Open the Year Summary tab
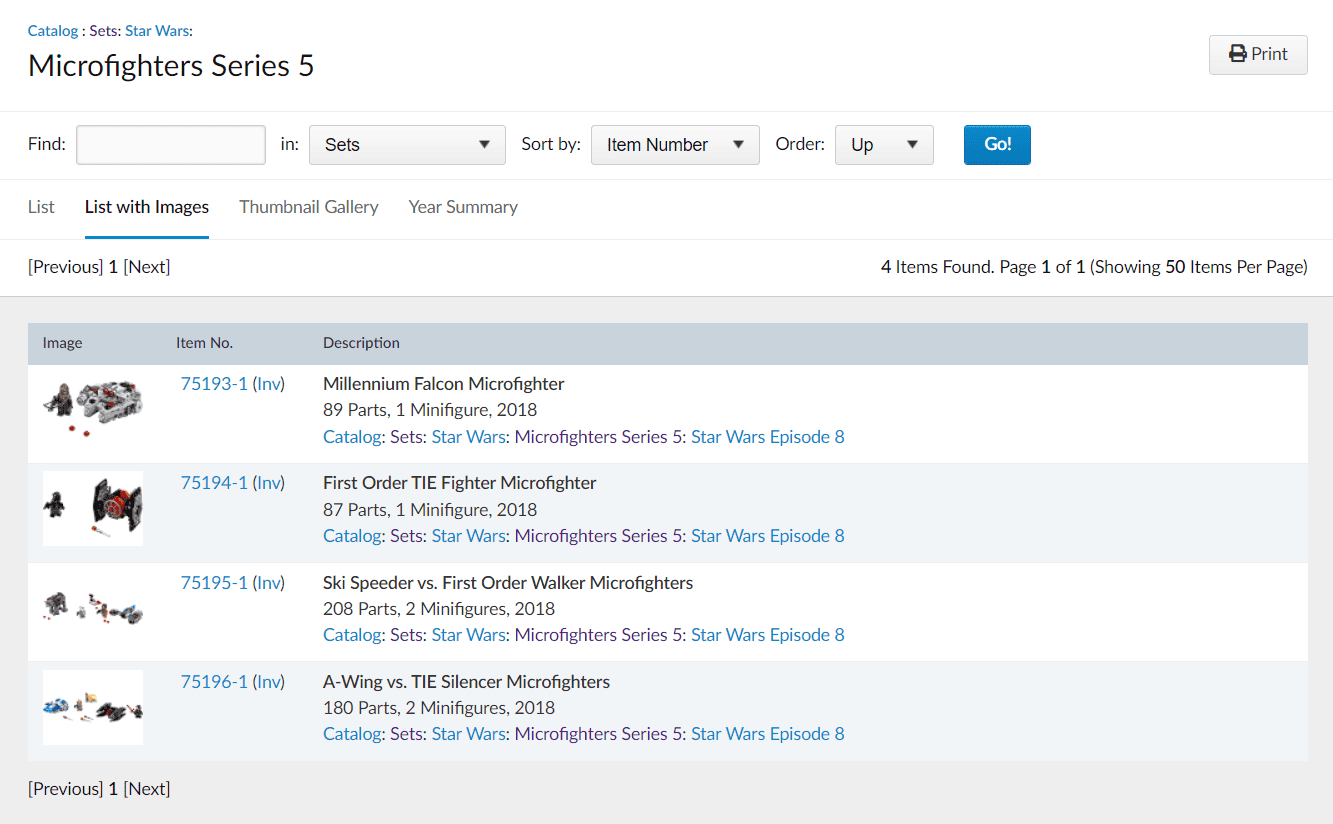The height and width of the screenshot is (824, 1333). [463, 207]
